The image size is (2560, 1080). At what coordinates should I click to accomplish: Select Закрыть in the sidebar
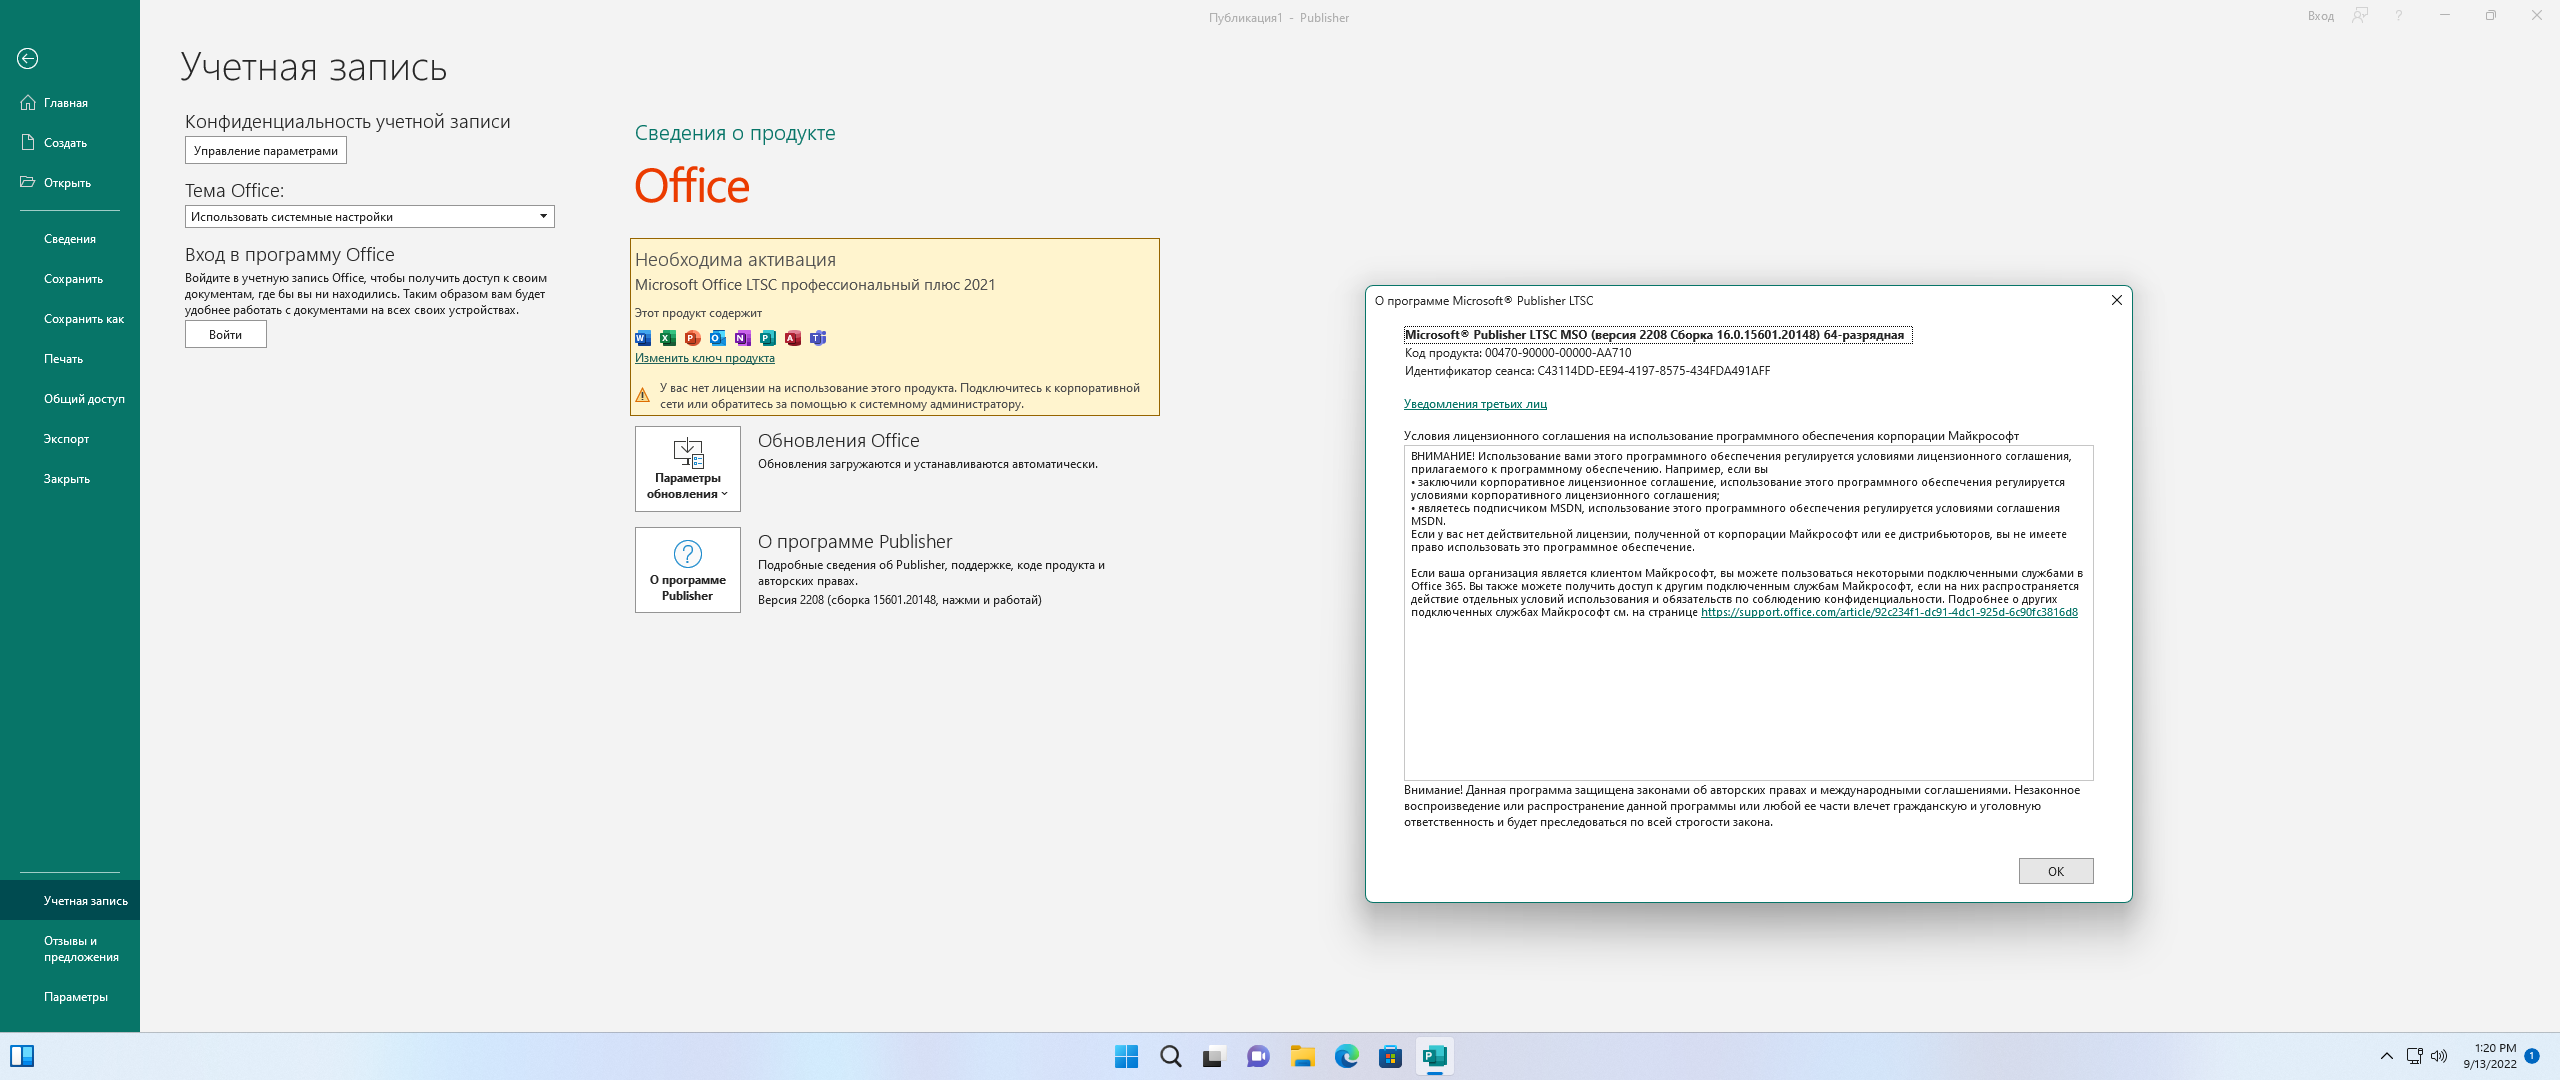[70, 479]
